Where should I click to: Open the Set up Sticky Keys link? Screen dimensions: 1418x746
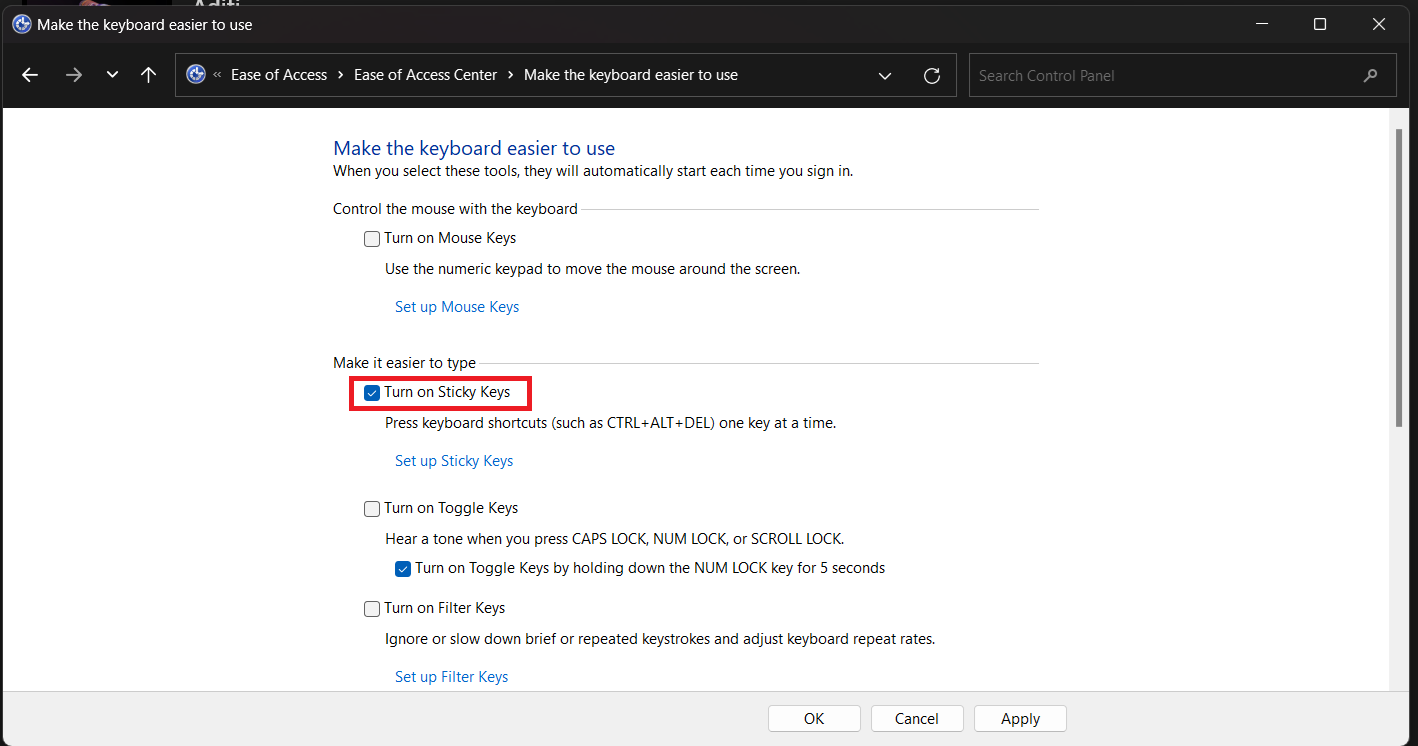pos(454,461)
